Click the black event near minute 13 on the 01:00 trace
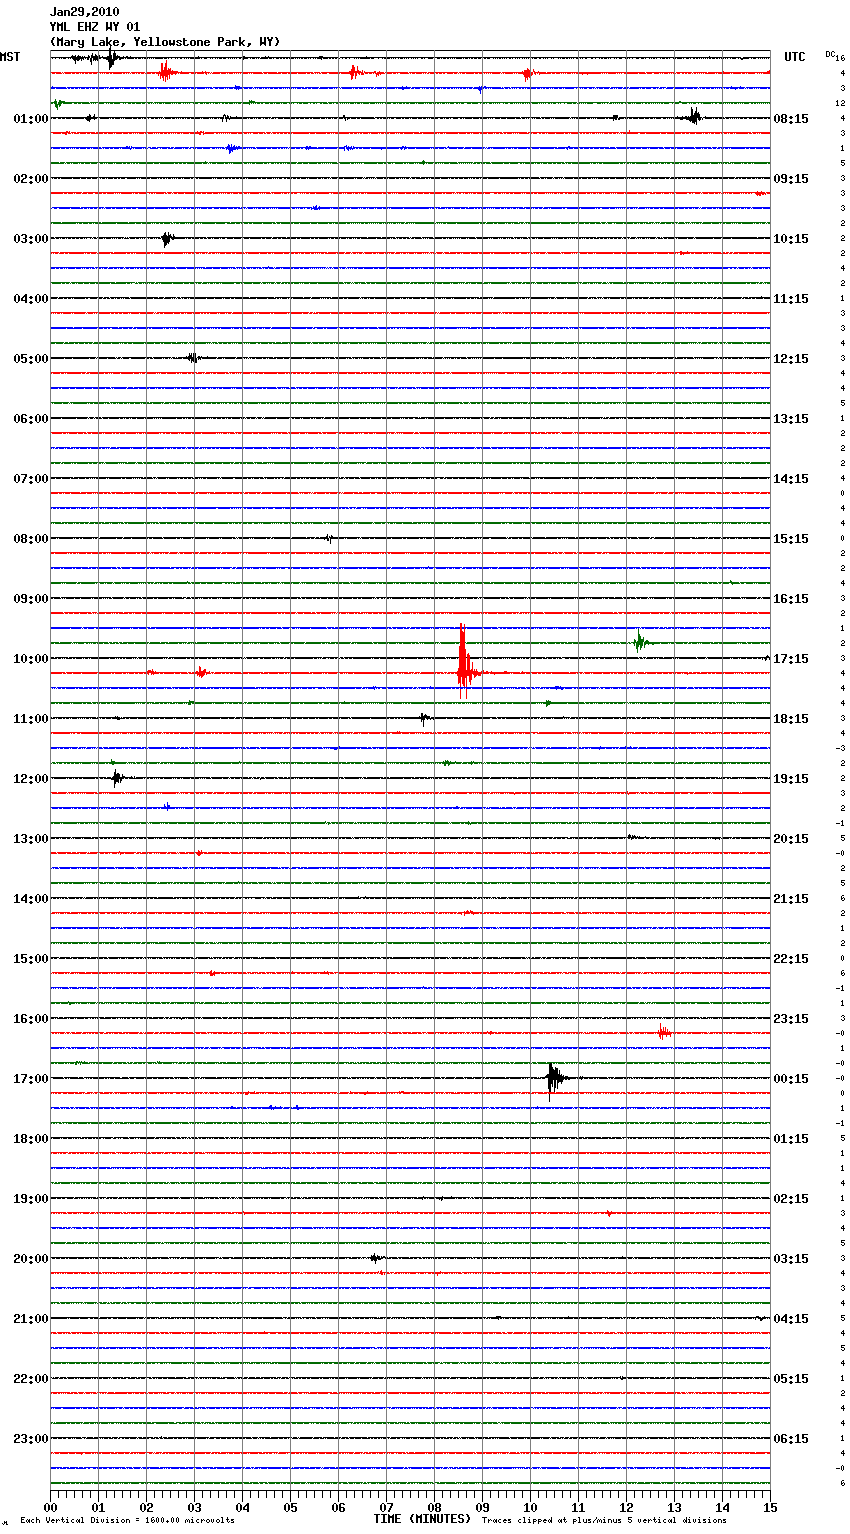 point(693,117)
